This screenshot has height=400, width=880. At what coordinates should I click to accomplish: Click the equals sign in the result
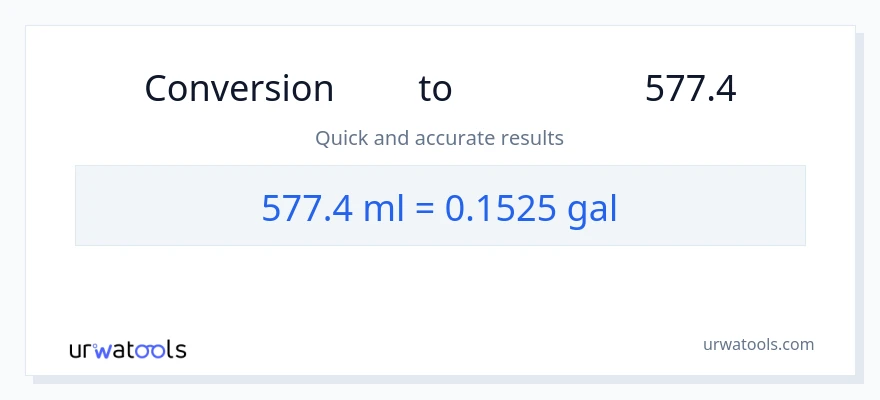point(422,208)
